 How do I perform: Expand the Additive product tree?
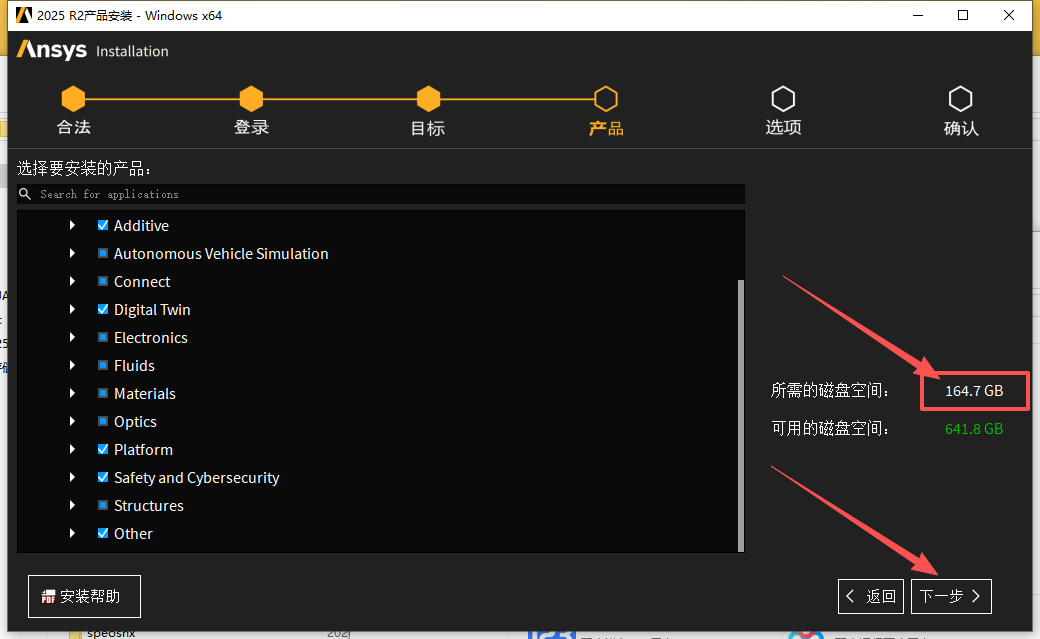[x=72, y=225]
